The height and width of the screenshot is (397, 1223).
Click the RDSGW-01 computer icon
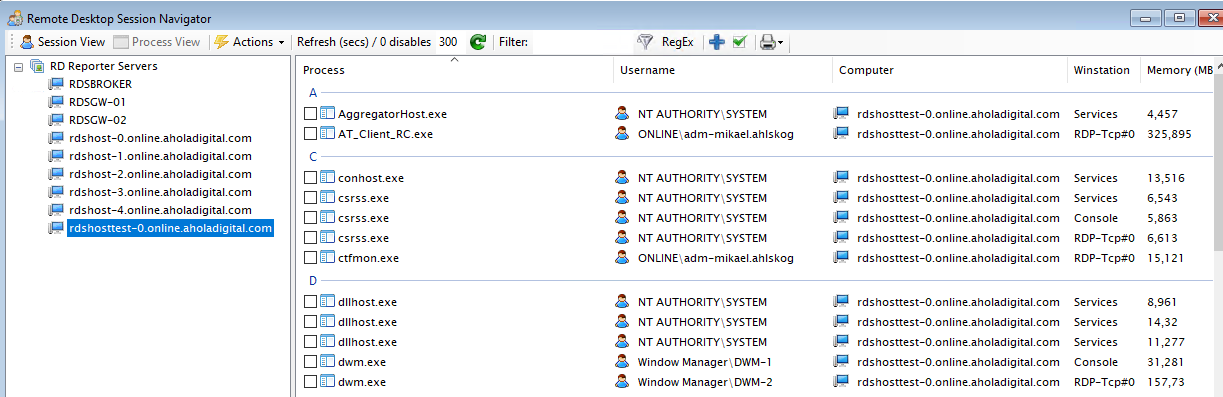tap(56, 102)
